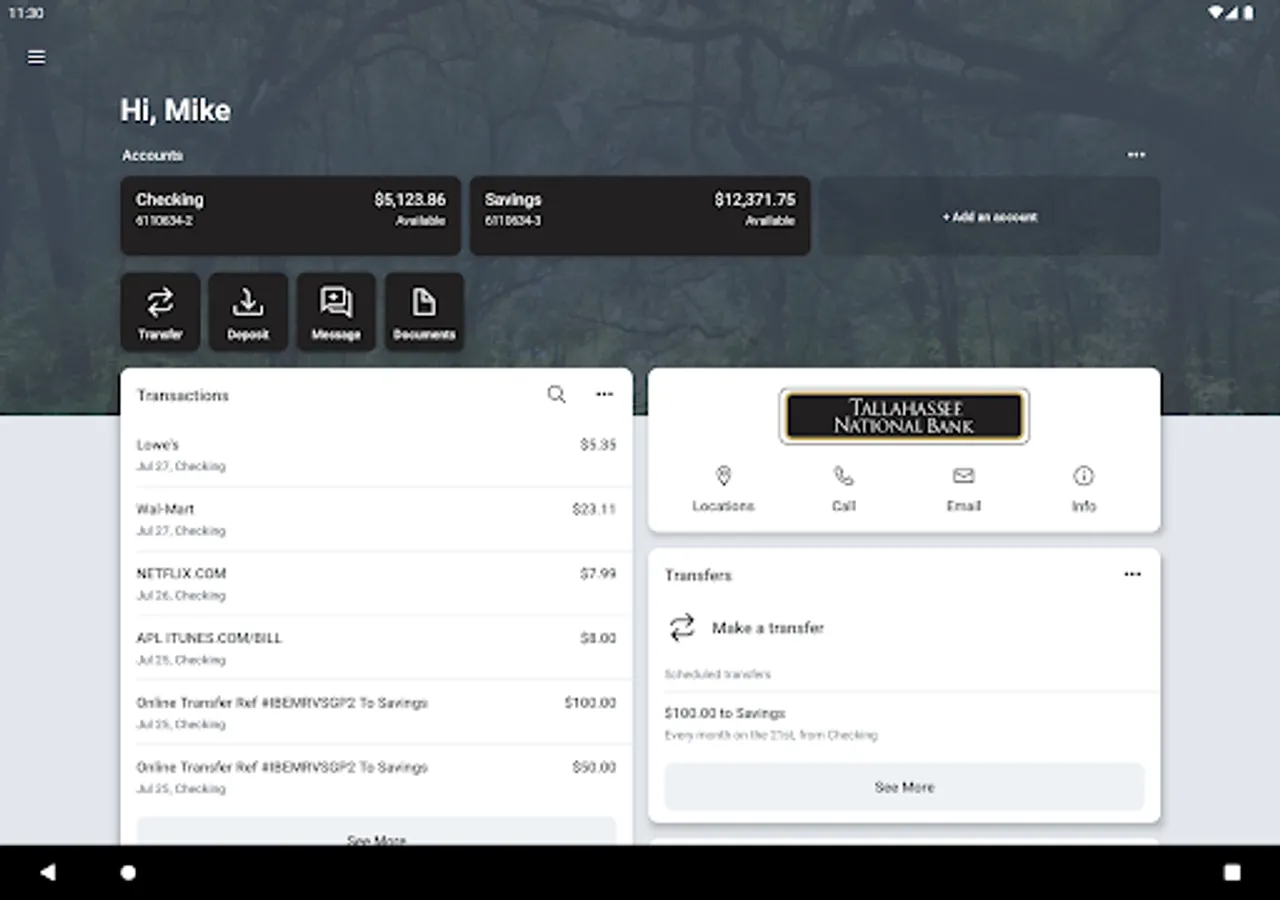Open Transactions card more options
The height and width of the screenshot is (900, 1280).
pos(604,395)
